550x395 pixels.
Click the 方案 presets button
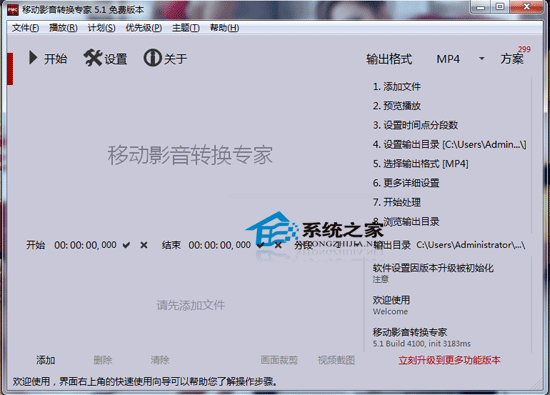(x=512, y=59)
